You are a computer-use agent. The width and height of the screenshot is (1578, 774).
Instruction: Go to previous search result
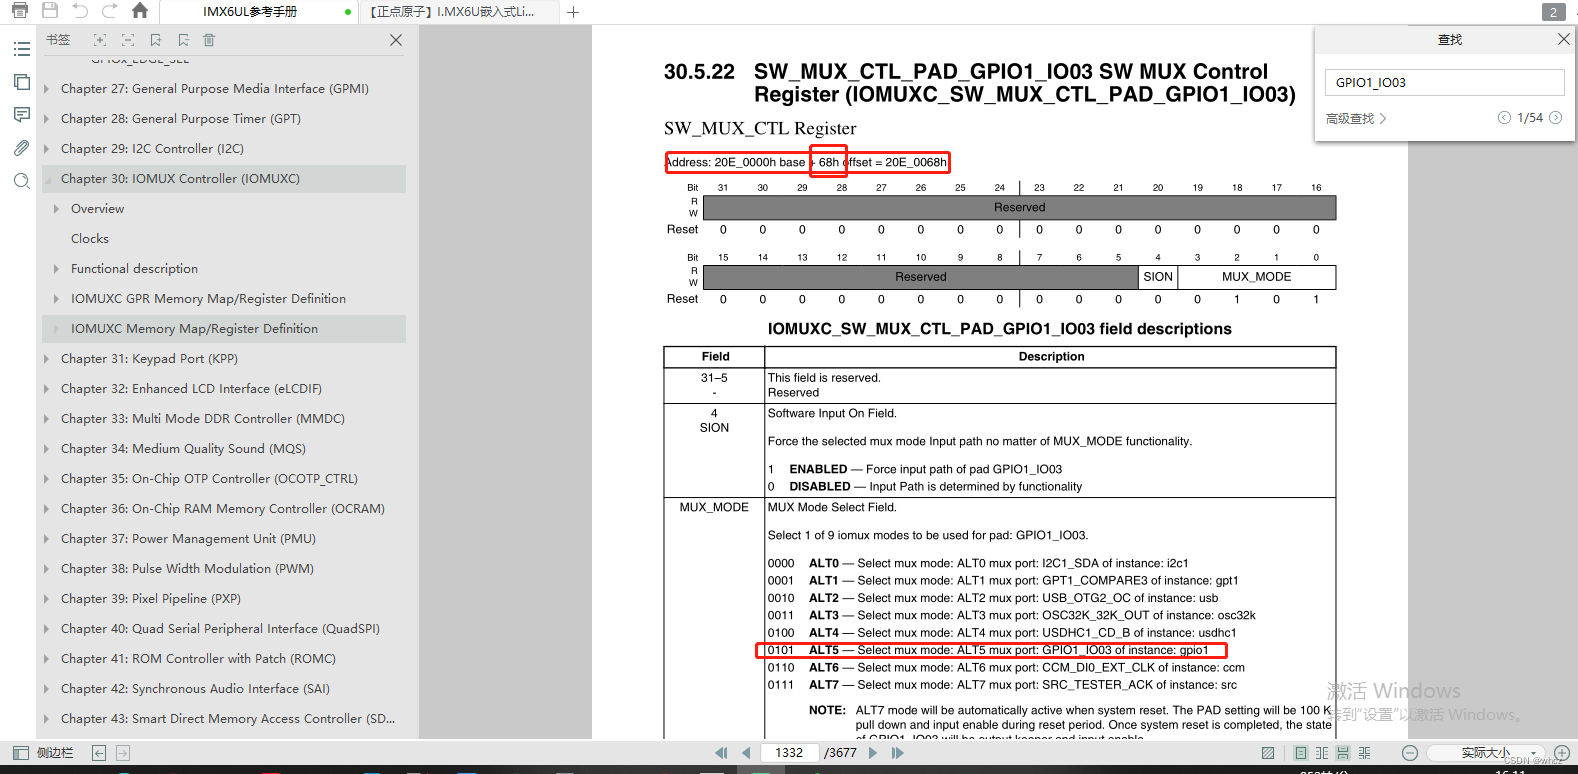pos(1504,118)
